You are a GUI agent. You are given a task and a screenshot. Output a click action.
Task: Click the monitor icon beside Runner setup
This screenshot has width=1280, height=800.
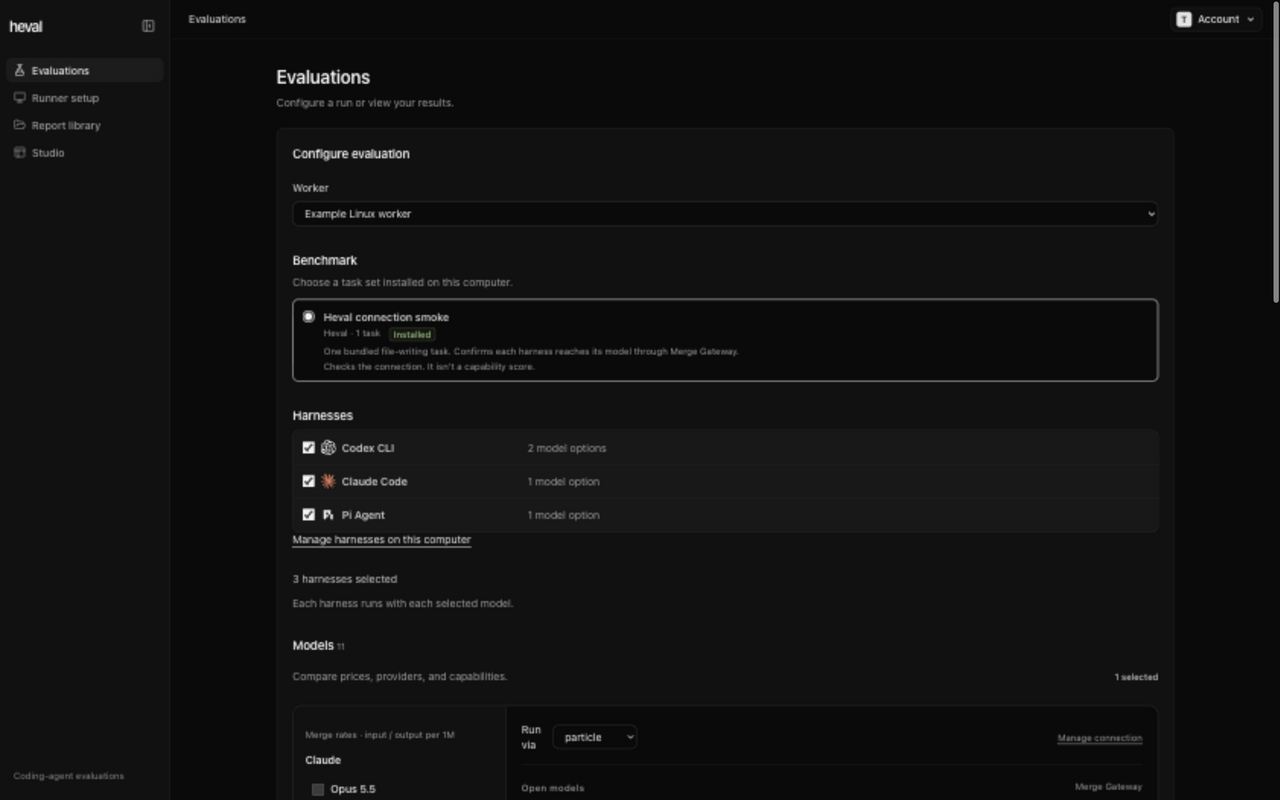click(19, 98)
